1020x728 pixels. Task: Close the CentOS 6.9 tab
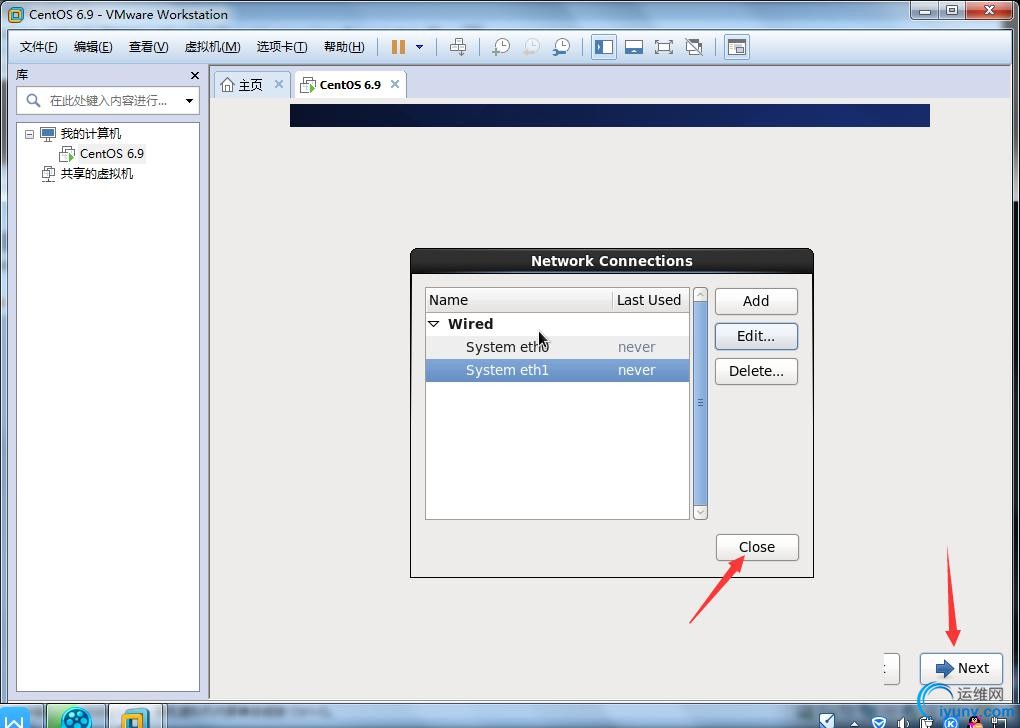[394, 84]
